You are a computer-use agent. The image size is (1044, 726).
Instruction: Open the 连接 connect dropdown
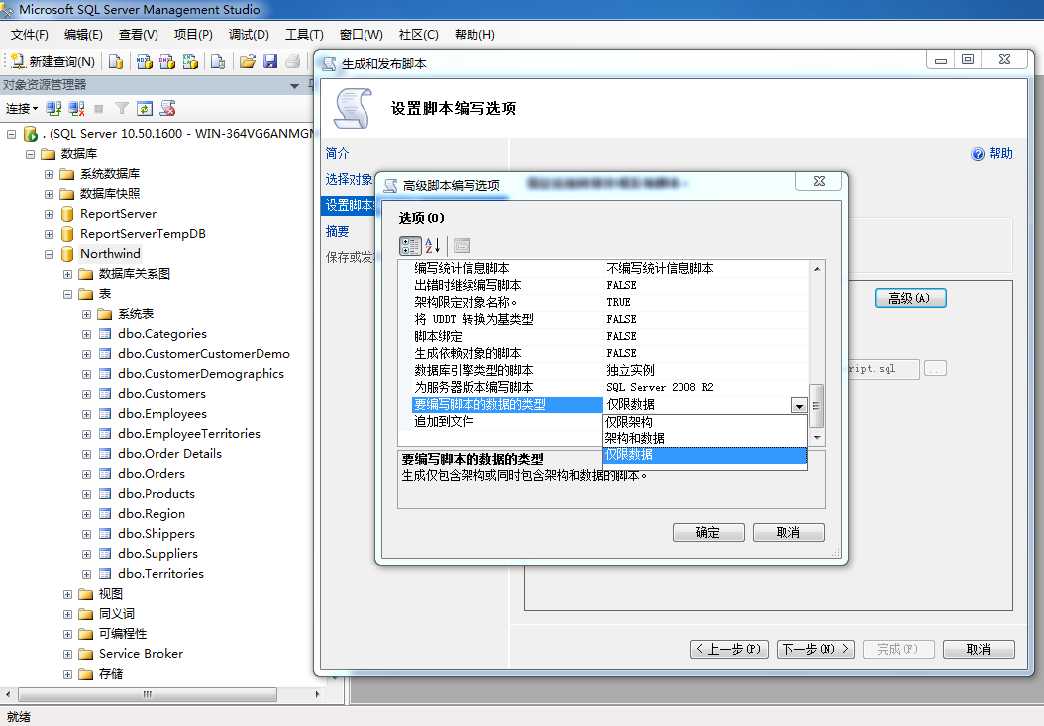[22, 109]
